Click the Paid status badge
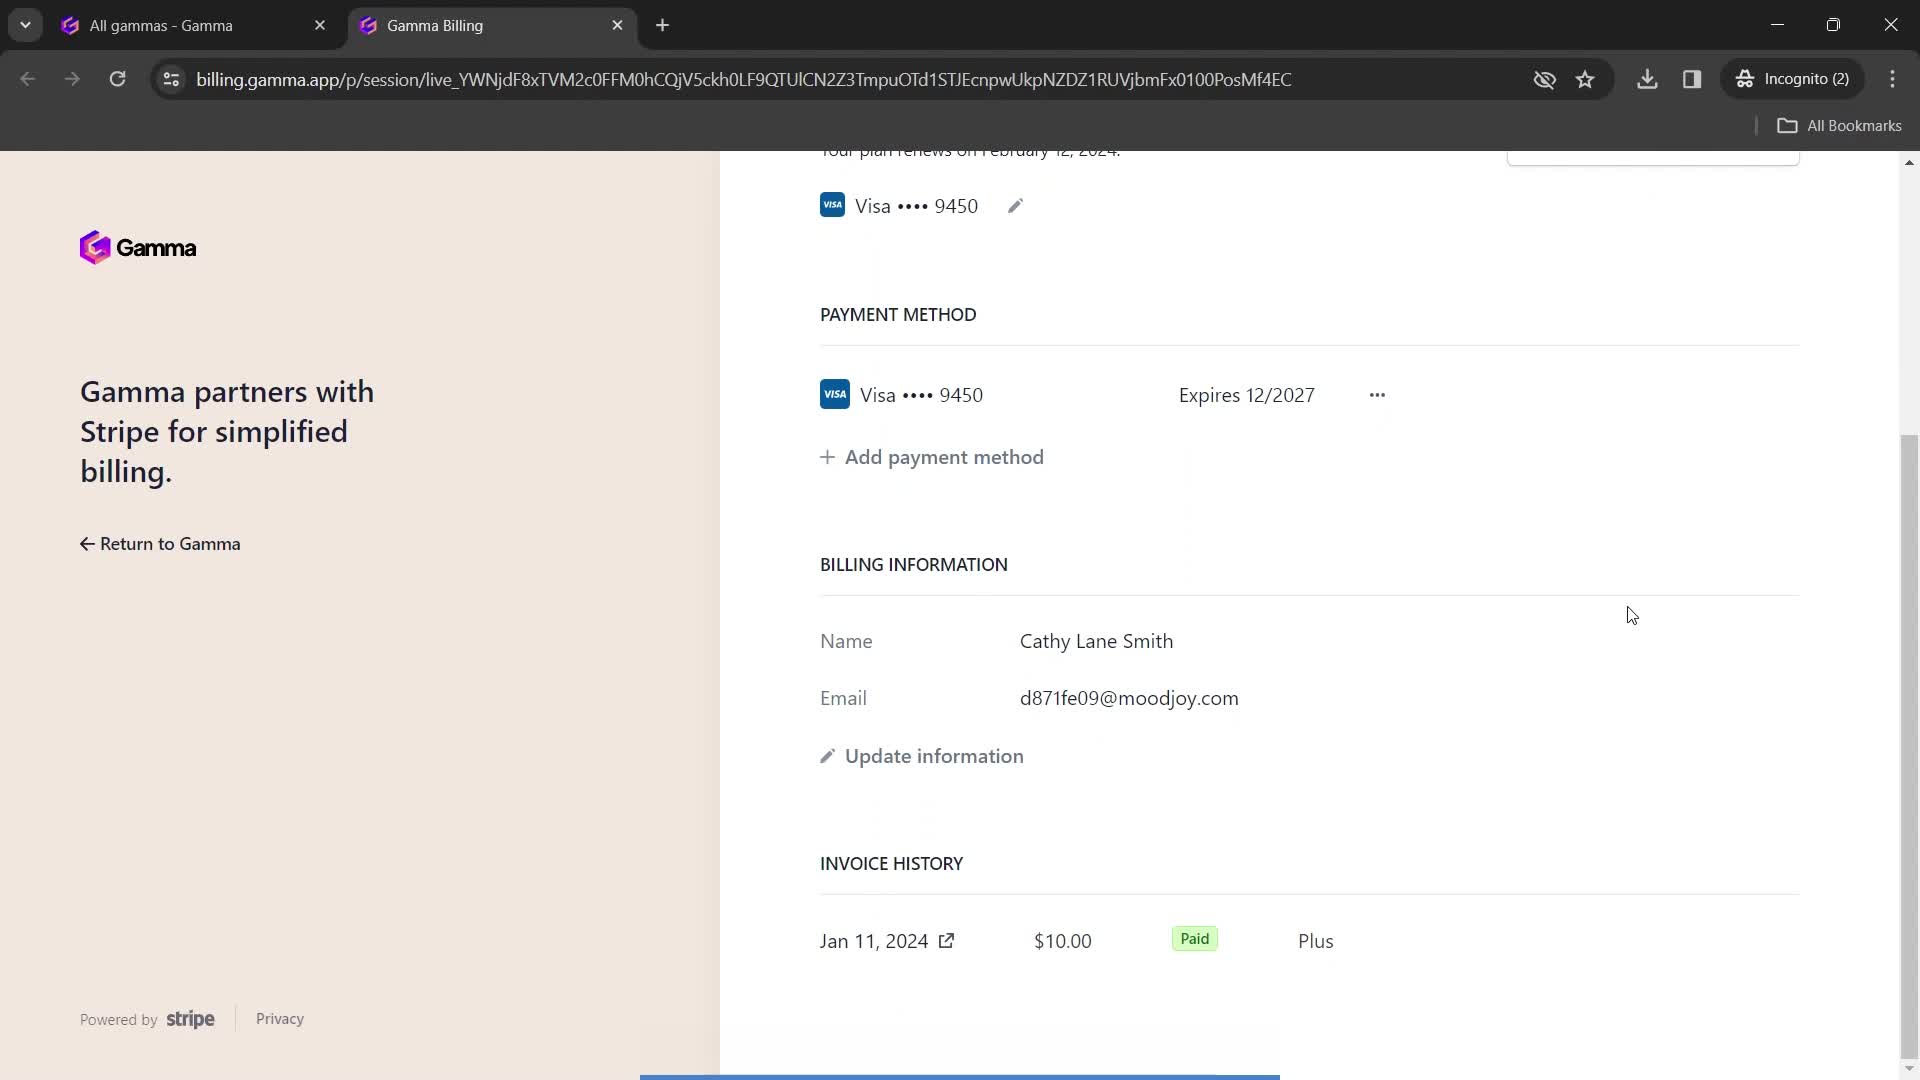The width and height of the screenshot is (1920, 1080). coord(1195,939)
